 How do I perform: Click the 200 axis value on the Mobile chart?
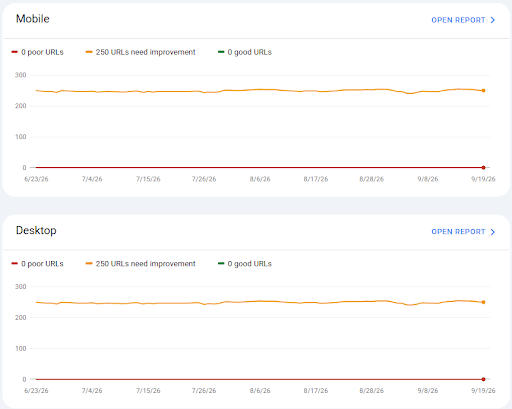20,106
